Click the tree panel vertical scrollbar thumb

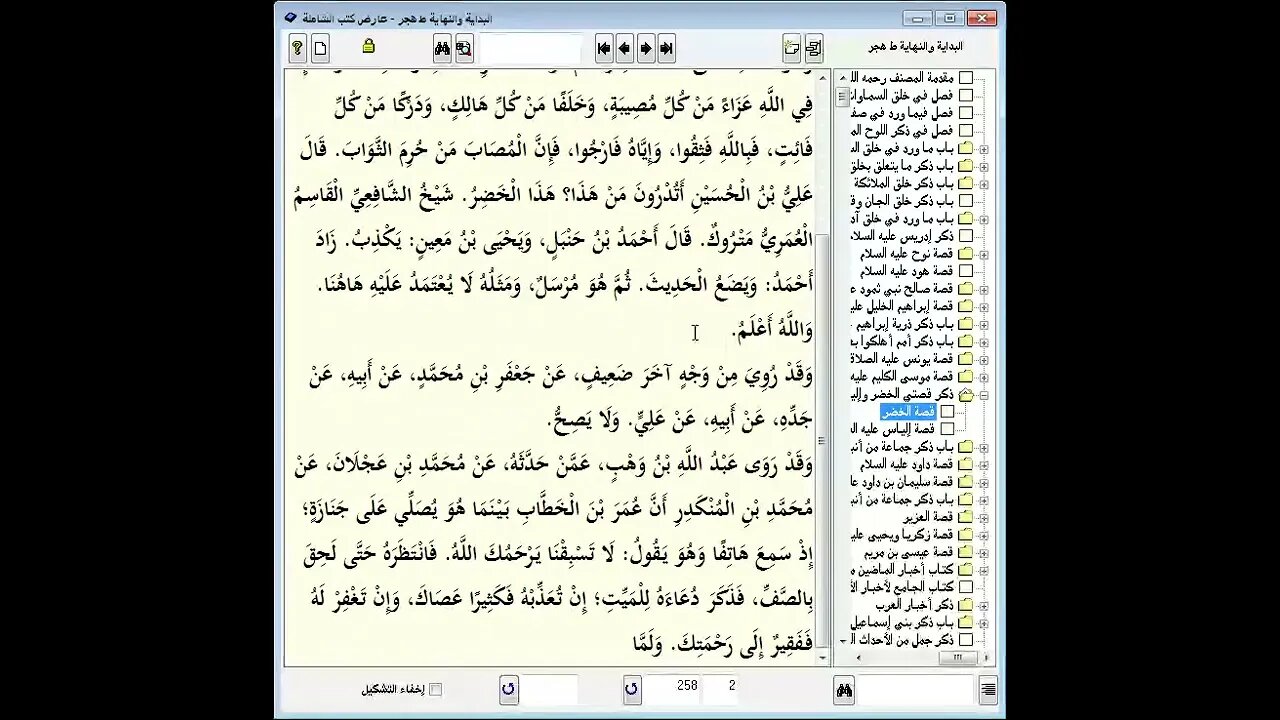(x=842, y=97)
